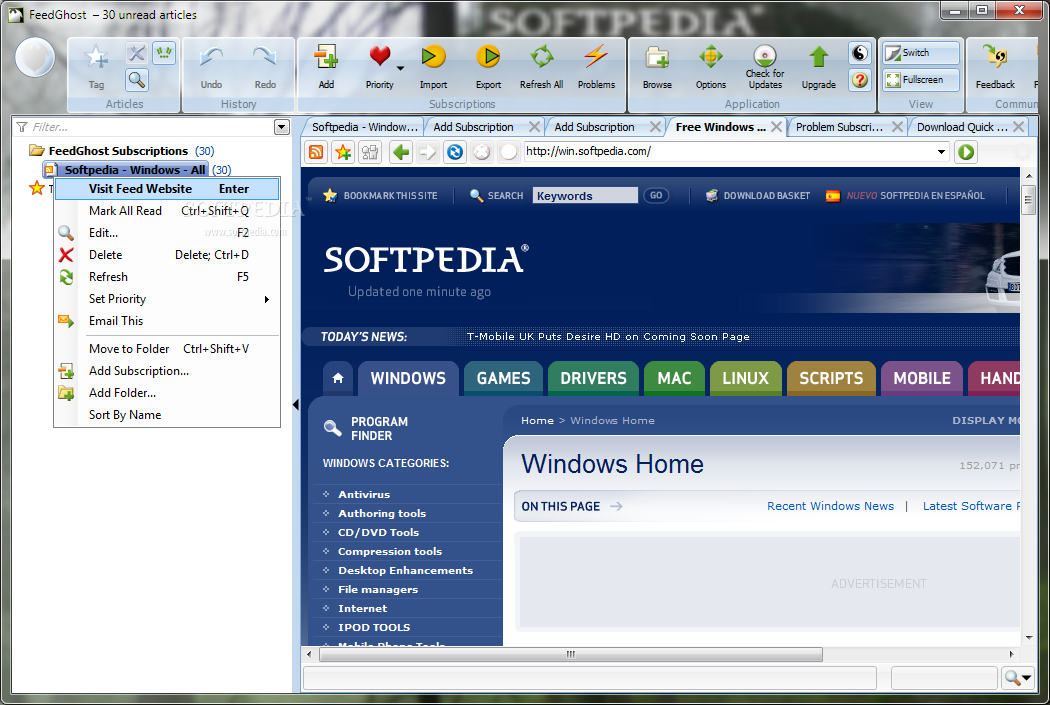The image size is (1050, 705).
Task: Click the crossed-tools icon in Articles group
Action: click(137, 54)
